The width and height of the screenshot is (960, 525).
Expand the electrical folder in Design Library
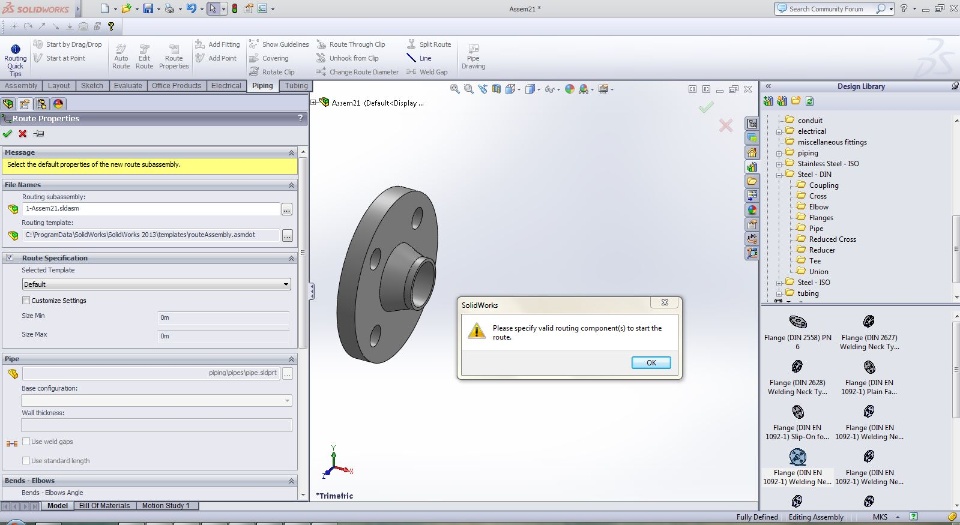[779, 132]
